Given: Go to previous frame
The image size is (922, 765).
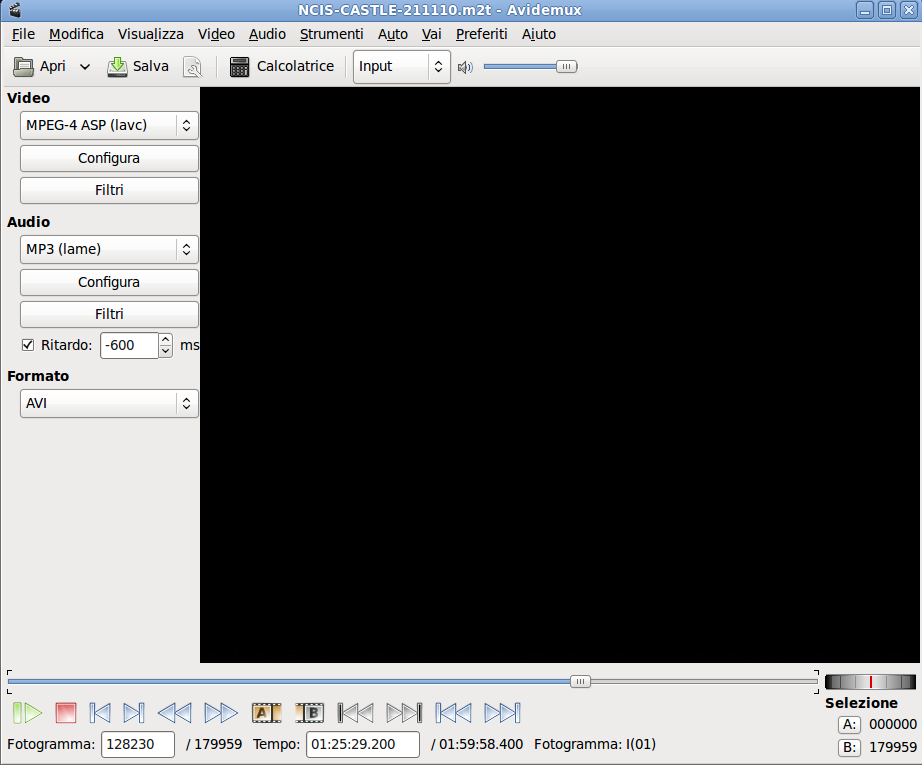Looking at the screenshot, I should point(100,713).
